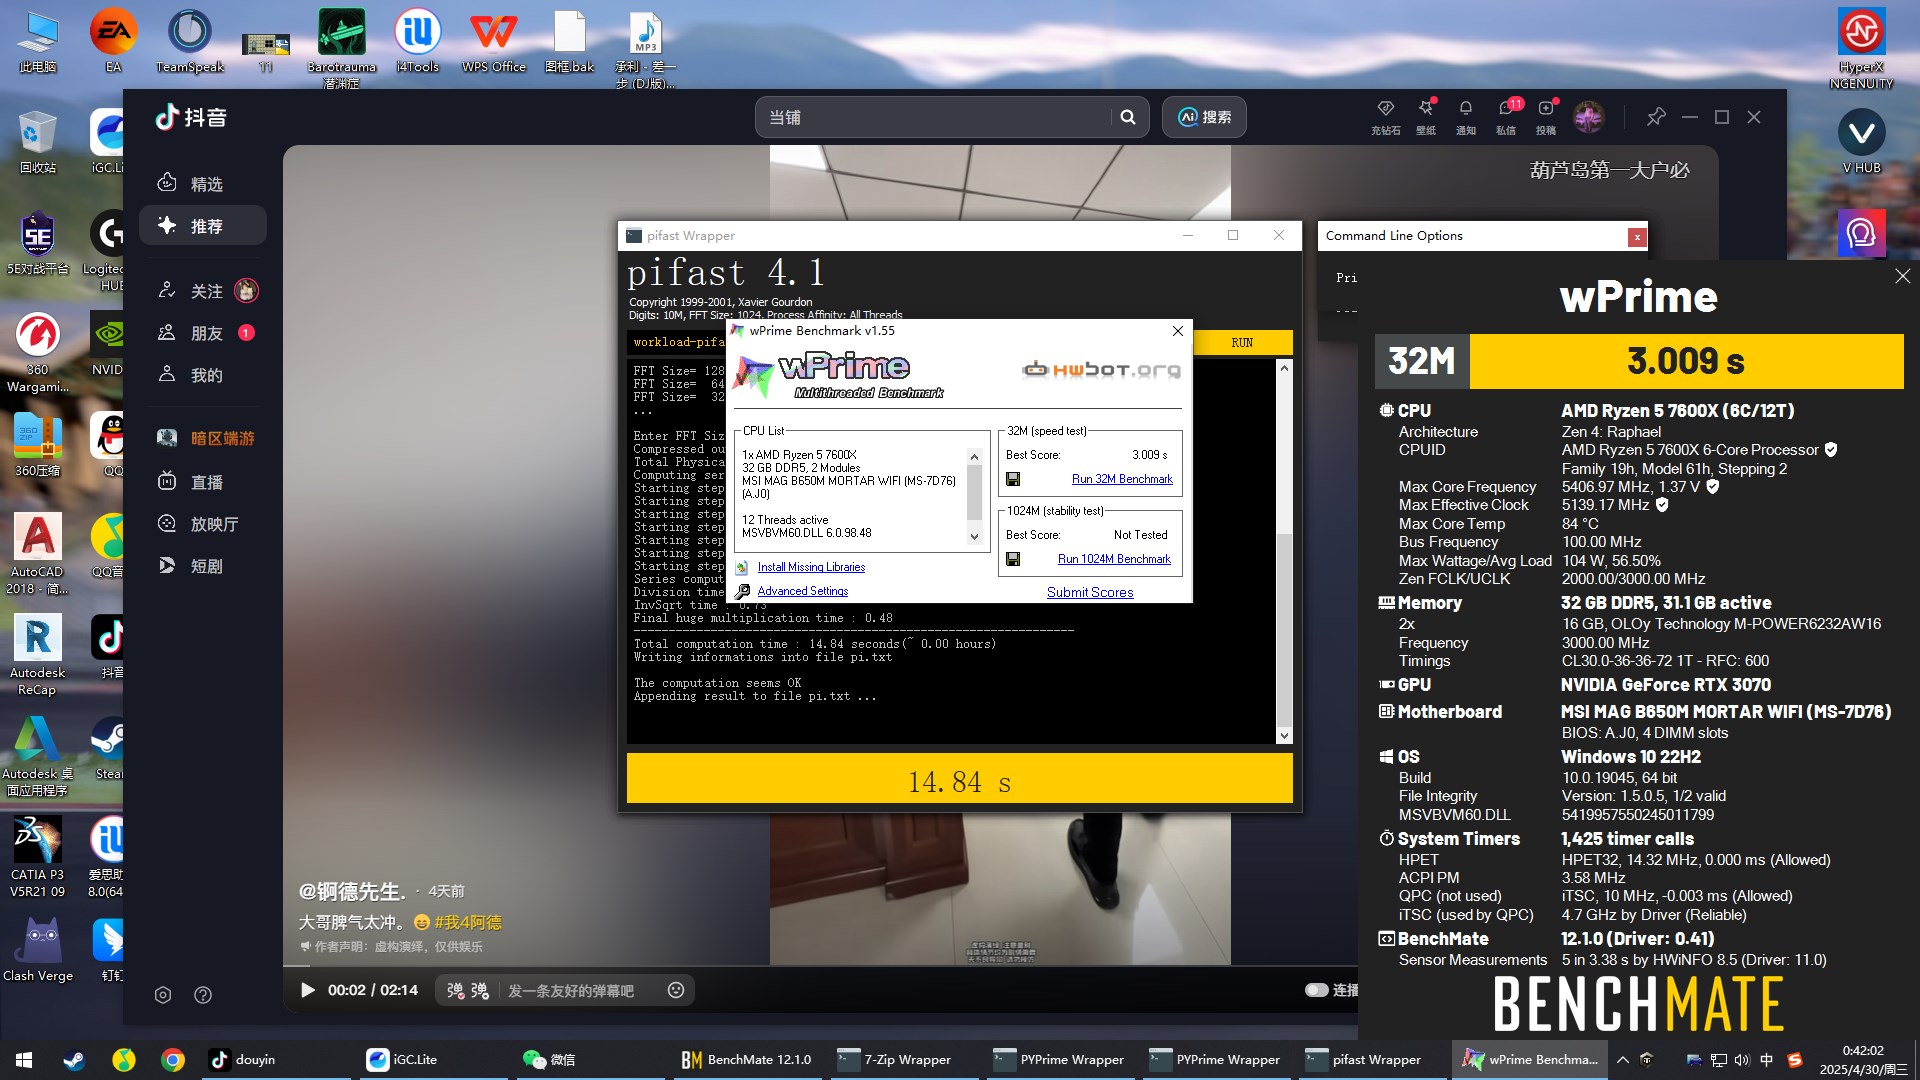Open 壁纸 wallpaper icon in Douyin header
Screen dimensions: 1920x1080
[x=1426, y=116]
